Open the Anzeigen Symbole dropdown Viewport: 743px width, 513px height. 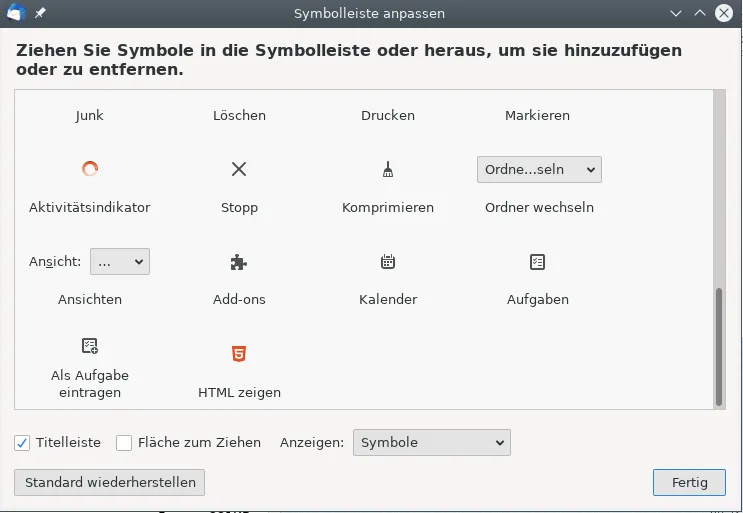[x=432, y=442]
